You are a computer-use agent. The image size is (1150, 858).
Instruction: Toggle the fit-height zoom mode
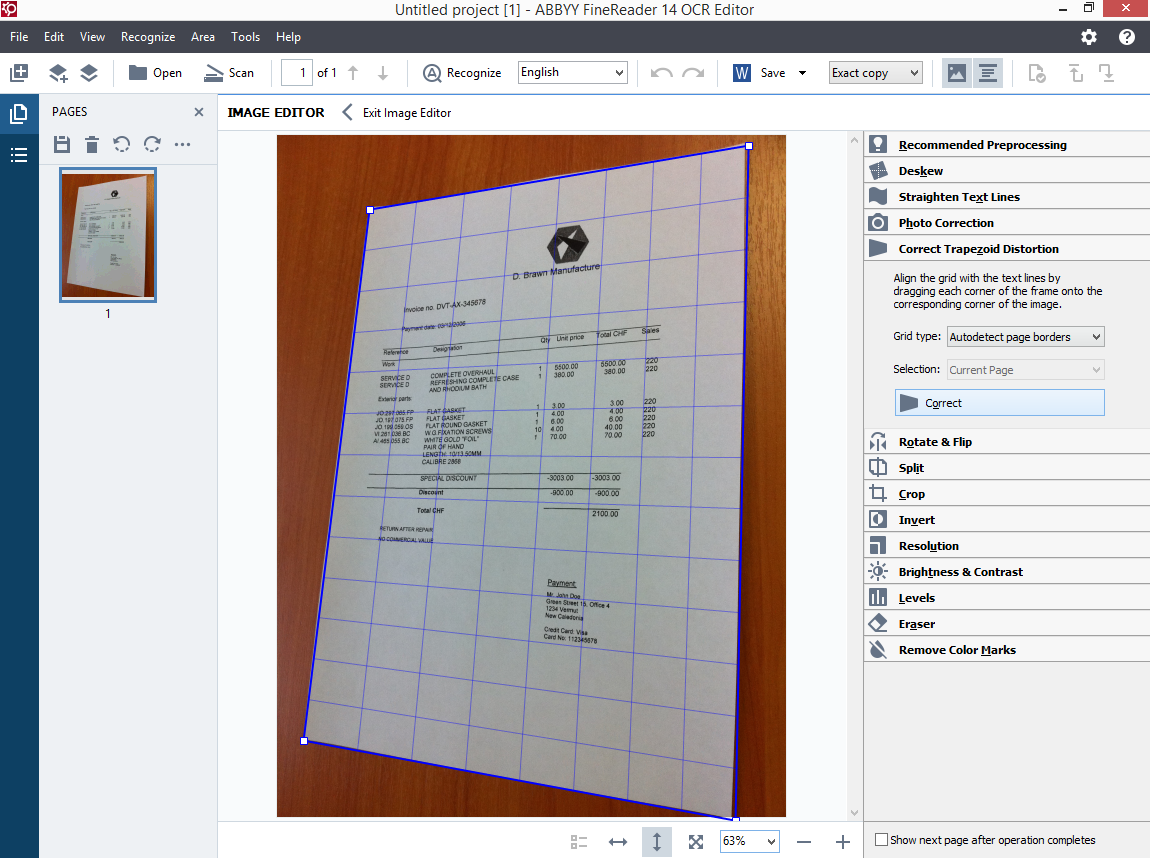coord(656,841)
